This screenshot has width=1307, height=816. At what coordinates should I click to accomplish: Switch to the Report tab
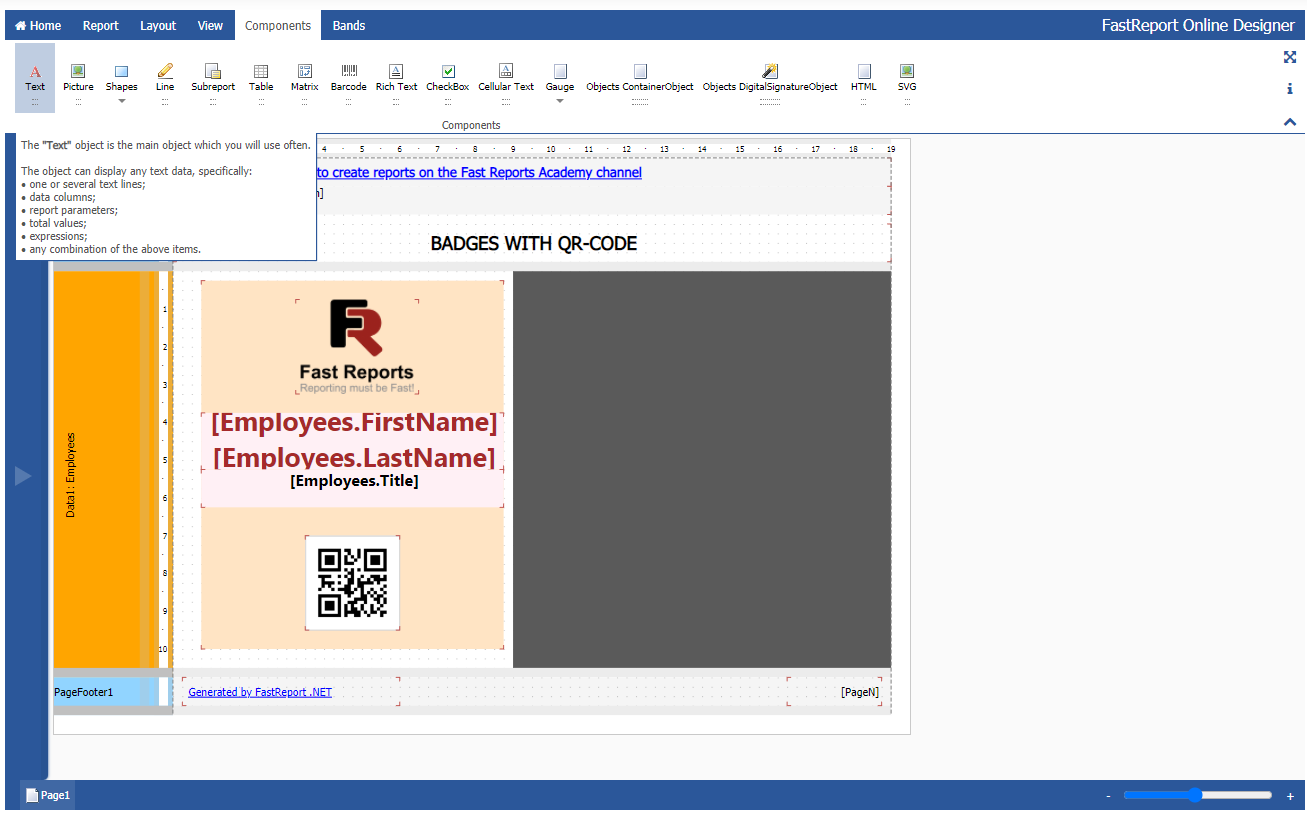coord(101,26)
